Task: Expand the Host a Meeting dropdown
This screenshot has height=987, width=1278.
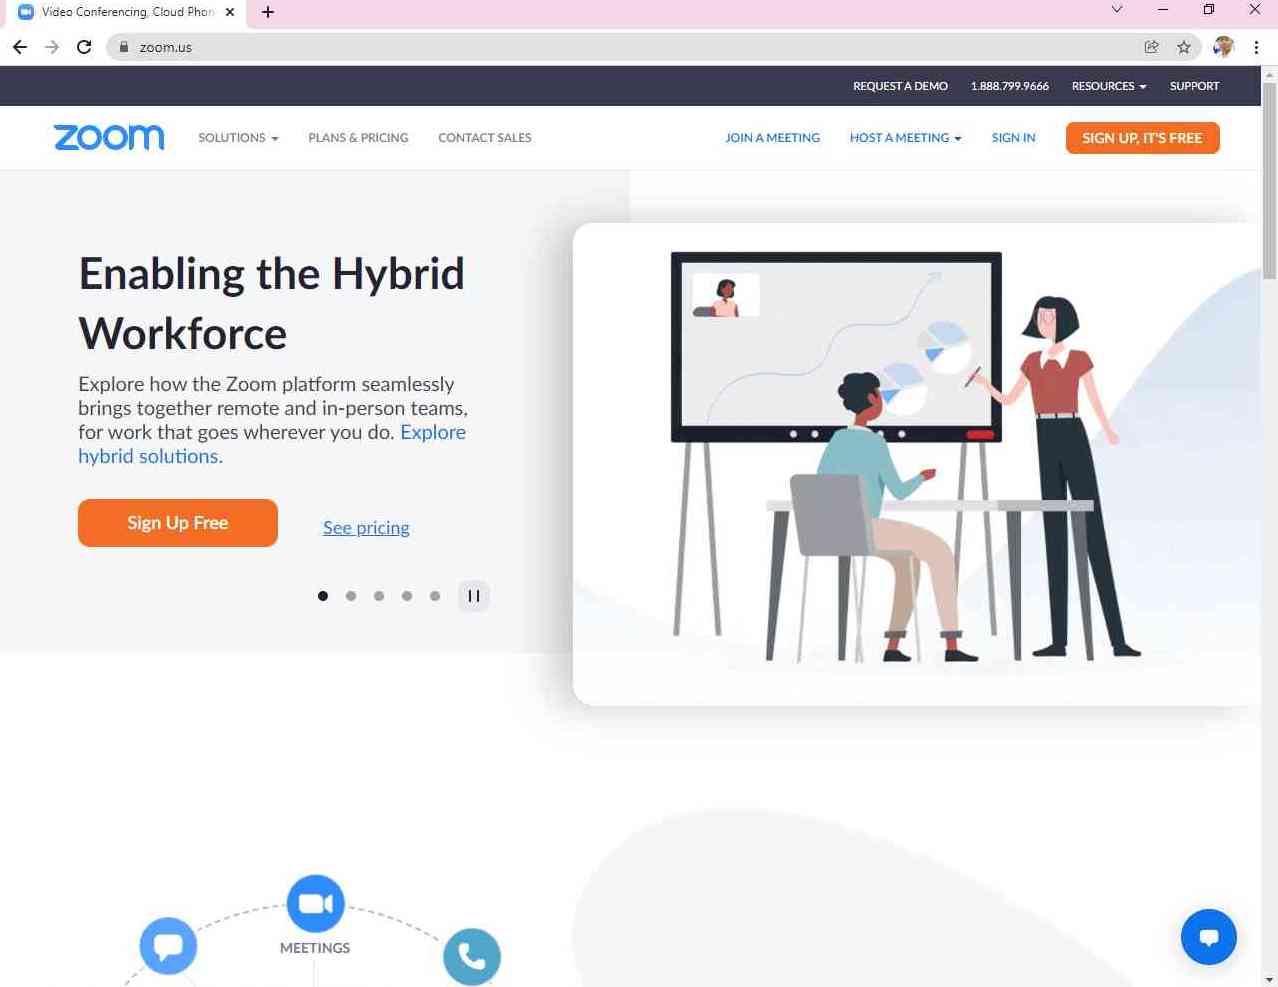Action: [x=905, y=138]
